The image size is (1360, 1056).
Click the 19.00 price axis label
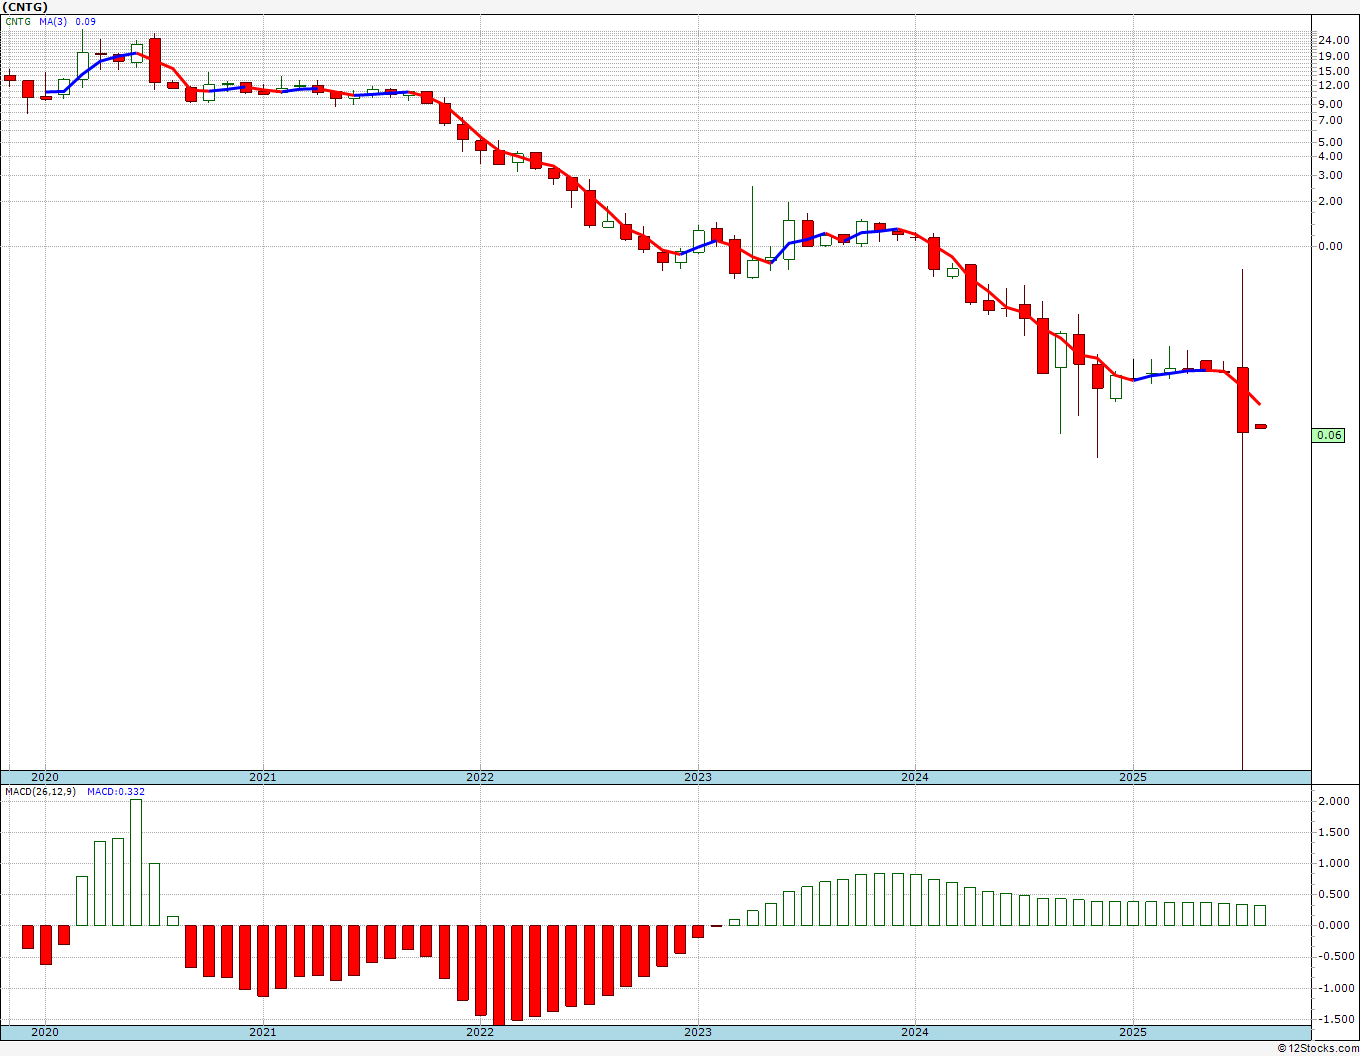[x=1333, y=57]
